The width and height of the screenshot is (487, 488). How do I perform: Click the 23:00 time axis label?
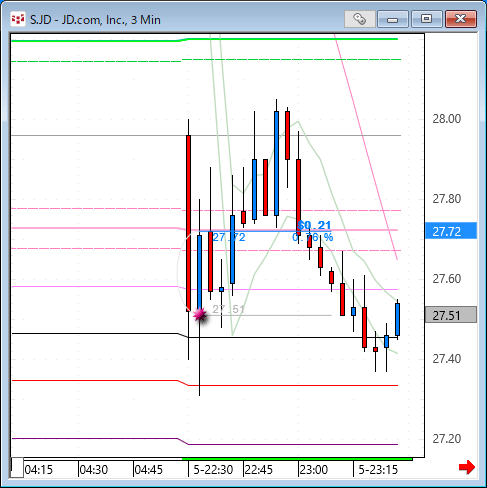[314, 470]
